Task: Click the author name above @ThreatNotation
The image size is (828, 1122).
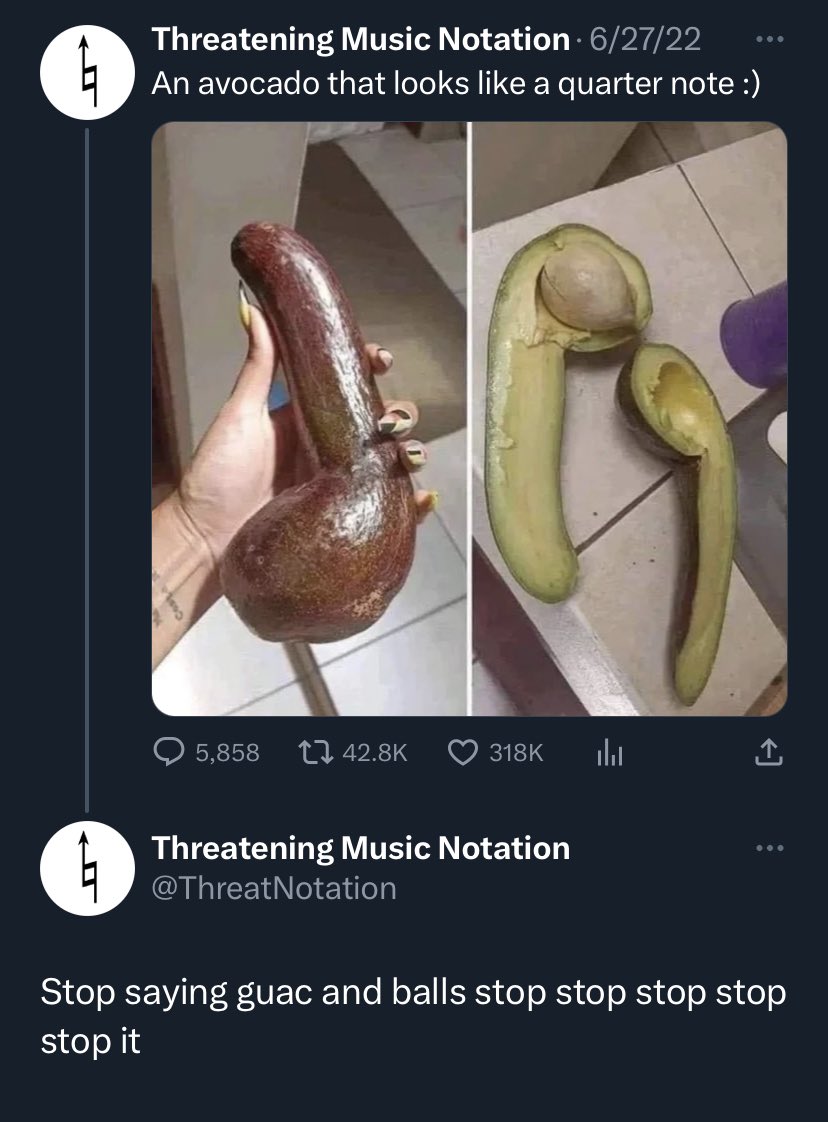Action: click(x=360, y=848)
